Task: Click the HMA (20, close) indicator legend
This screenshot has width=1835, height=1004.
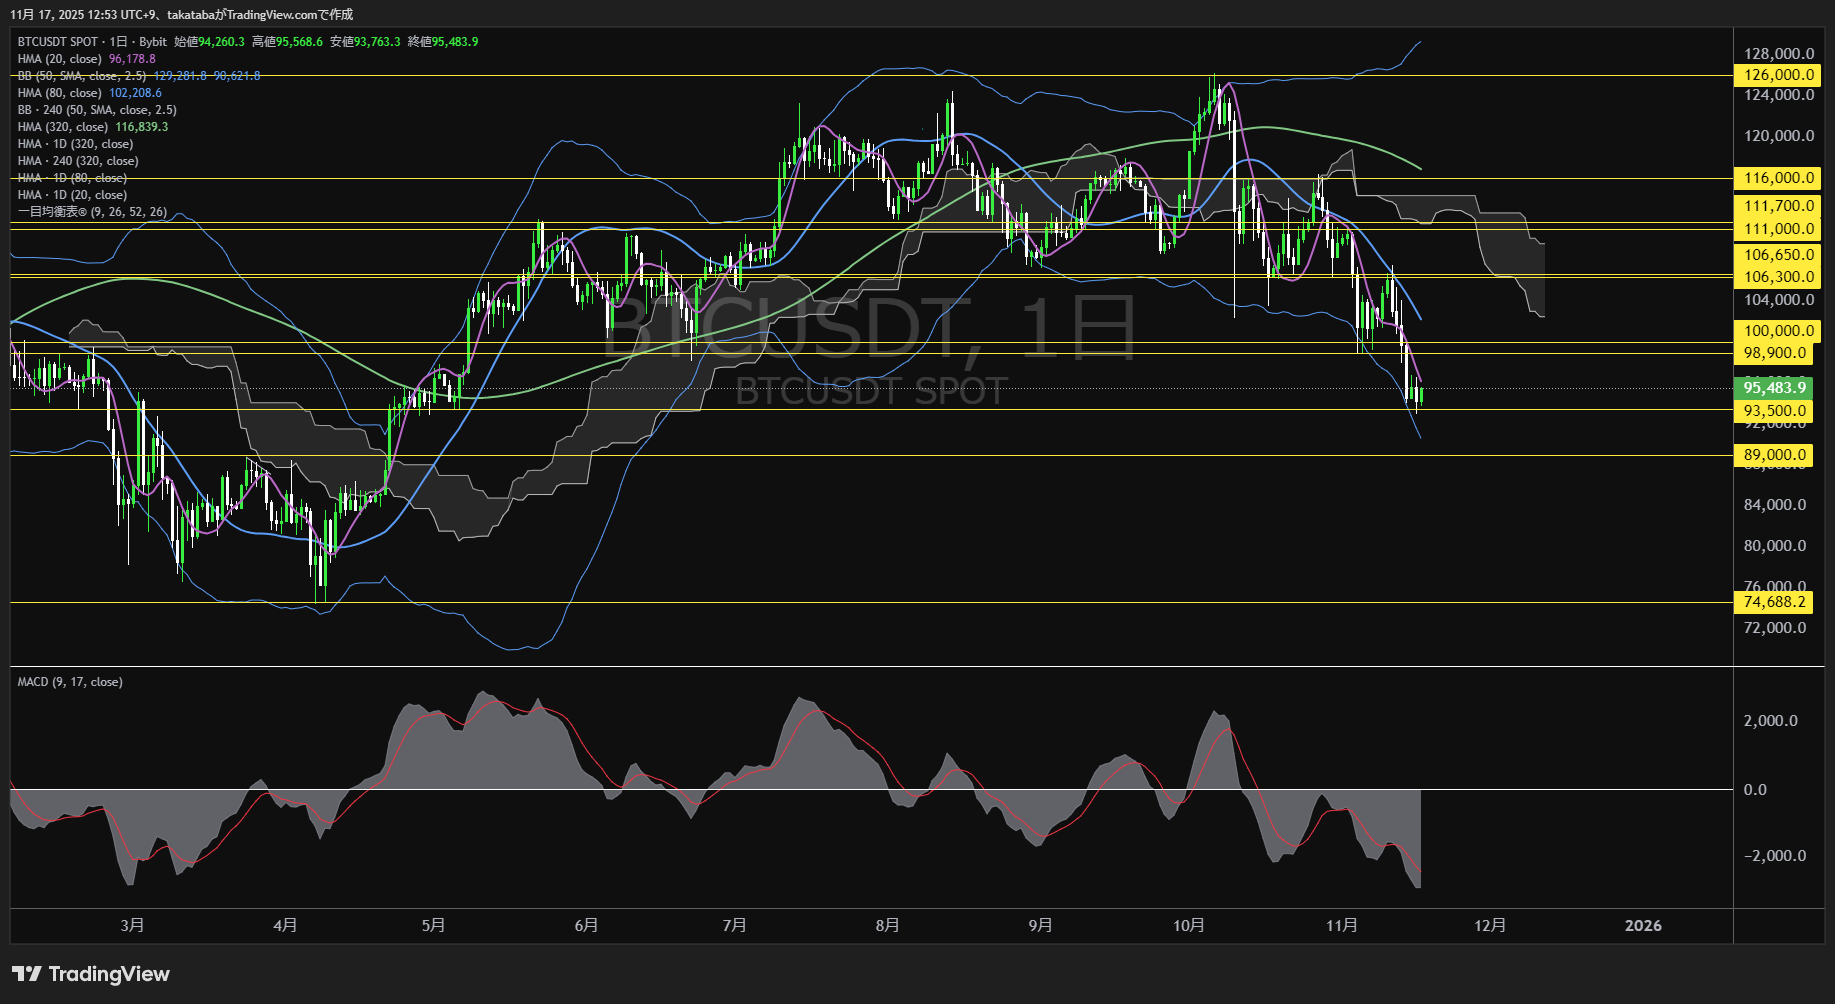Action: (60, 59)
